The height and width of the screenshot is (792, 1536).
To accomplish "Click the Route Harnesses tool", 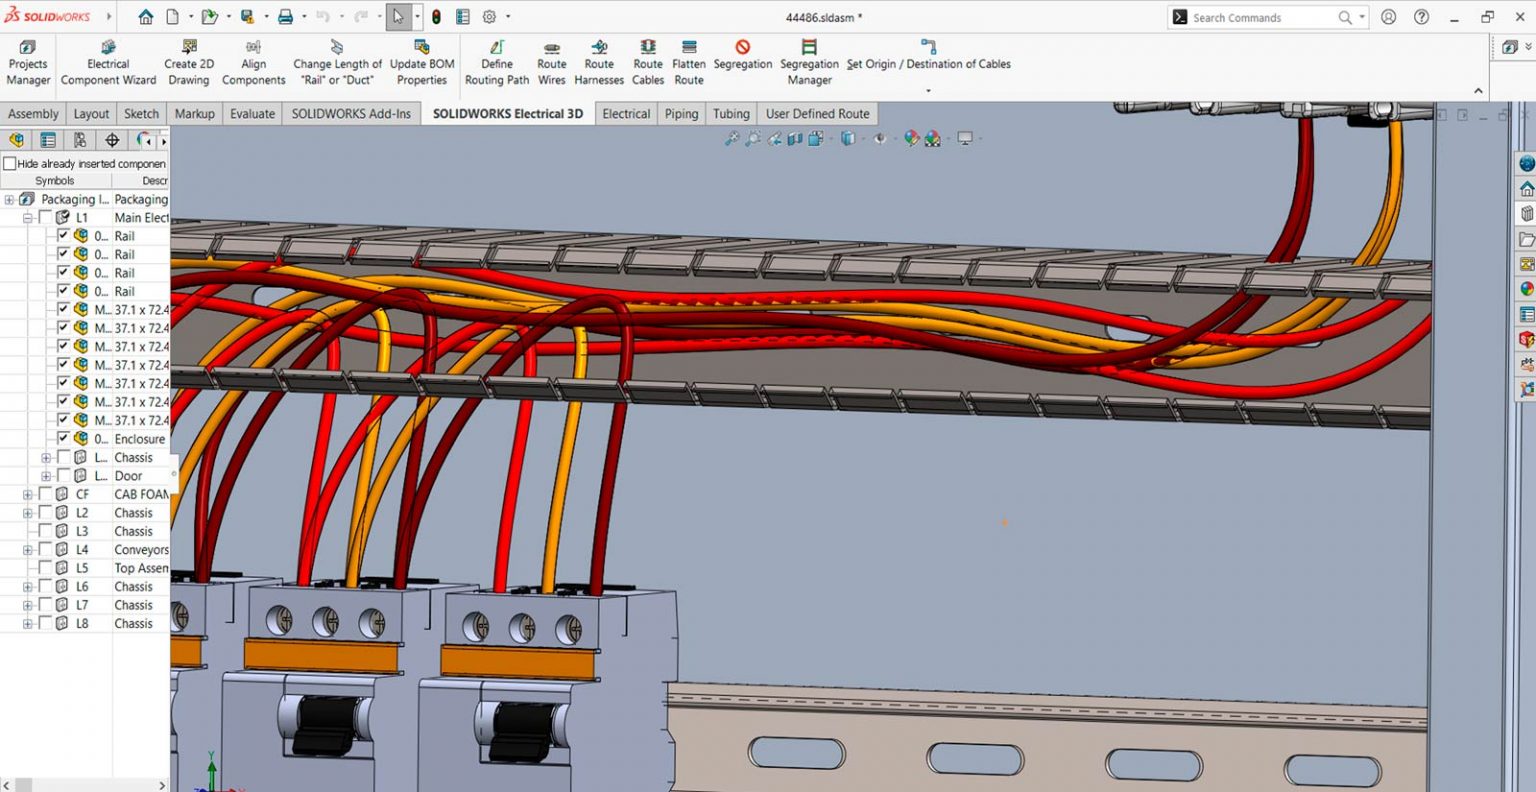I will pyautogui.click(x=598, y=63).
